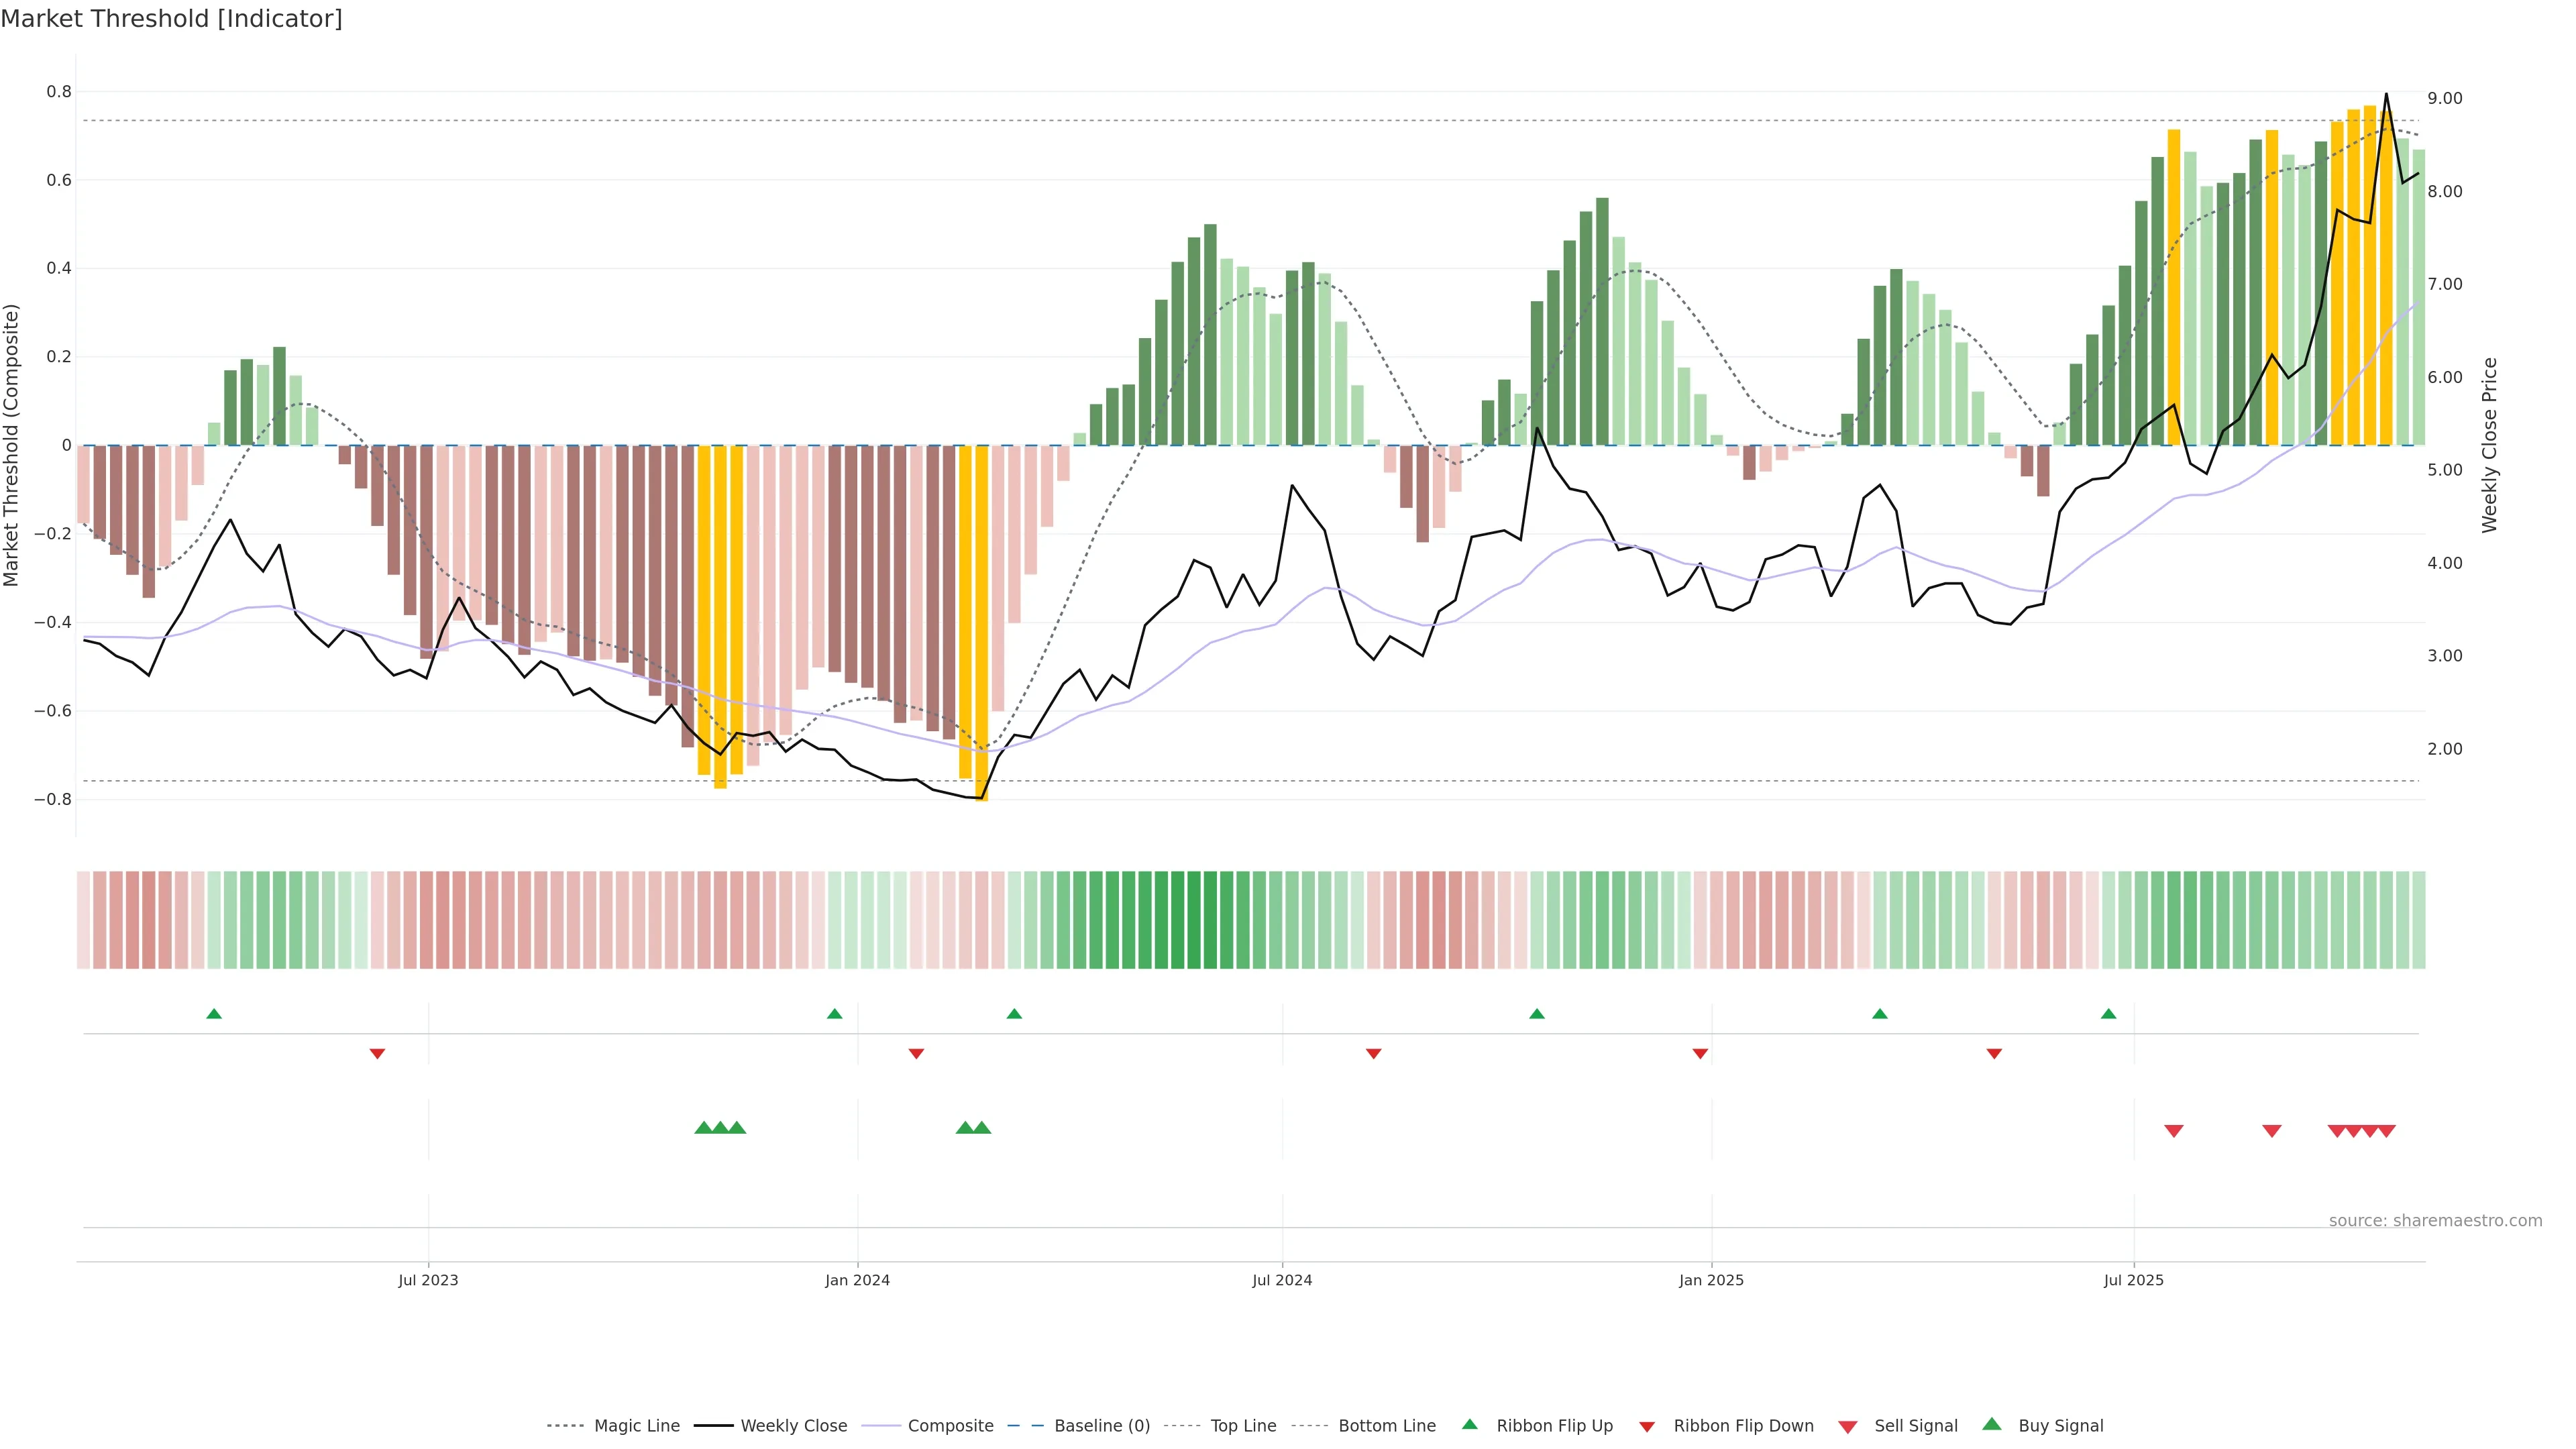Toggle the Weekly Close legend entry
Screen dimensions: 2576x1449
point(793,1425)
